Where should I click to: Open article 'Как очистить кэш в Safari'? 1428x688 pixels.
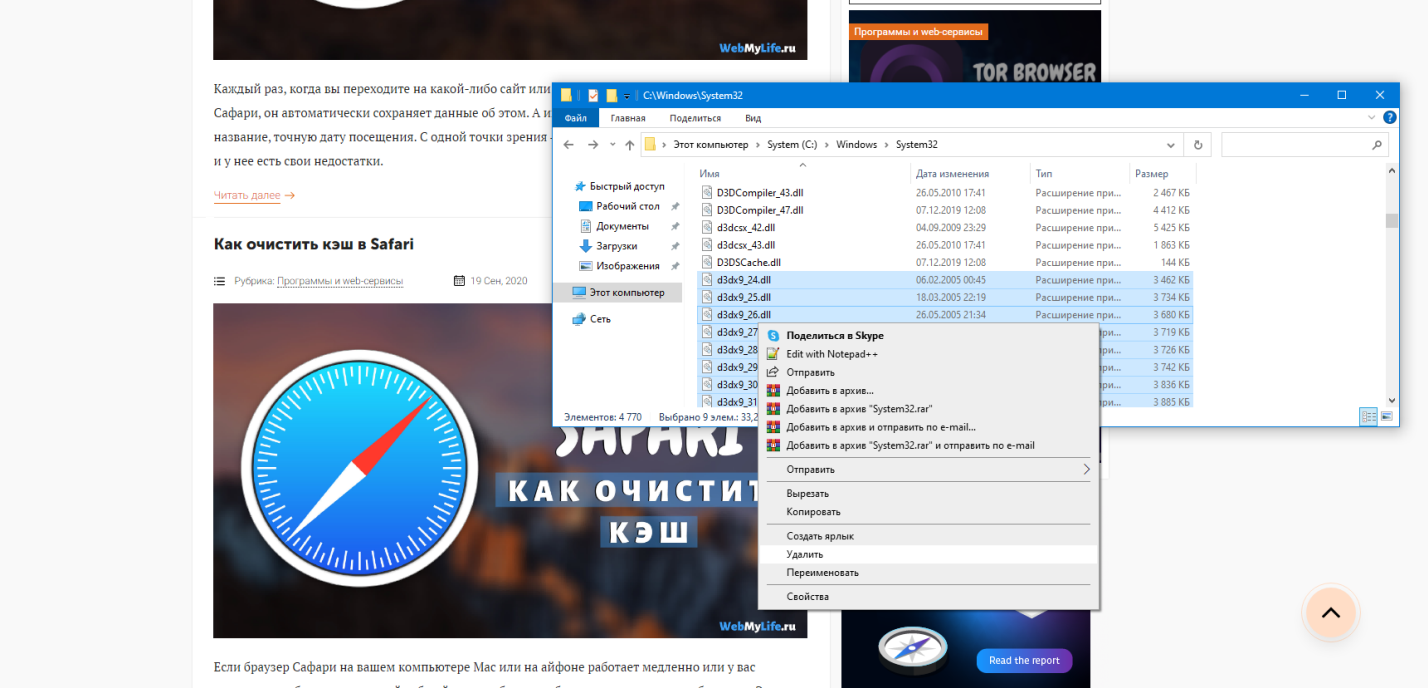pyautogui.click(x=313, y=244)
